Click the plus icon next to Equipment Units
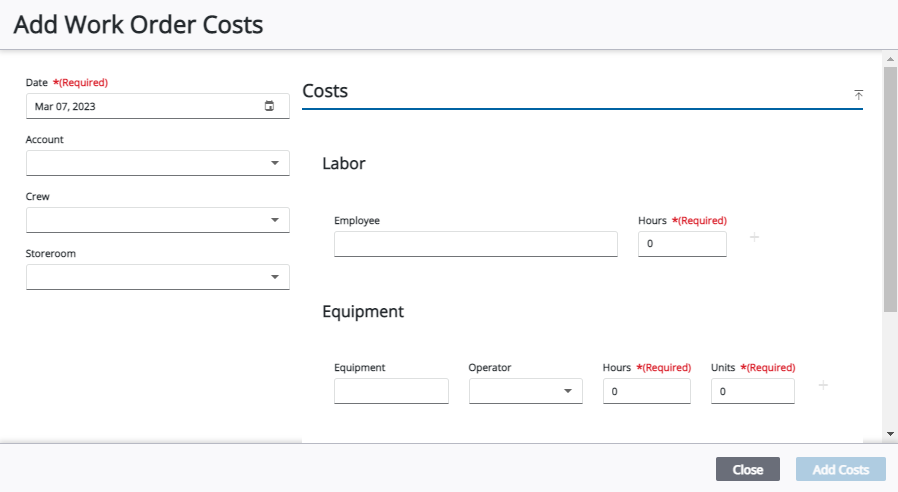Viewport: 898px width, 492px height. click(823, 385)
